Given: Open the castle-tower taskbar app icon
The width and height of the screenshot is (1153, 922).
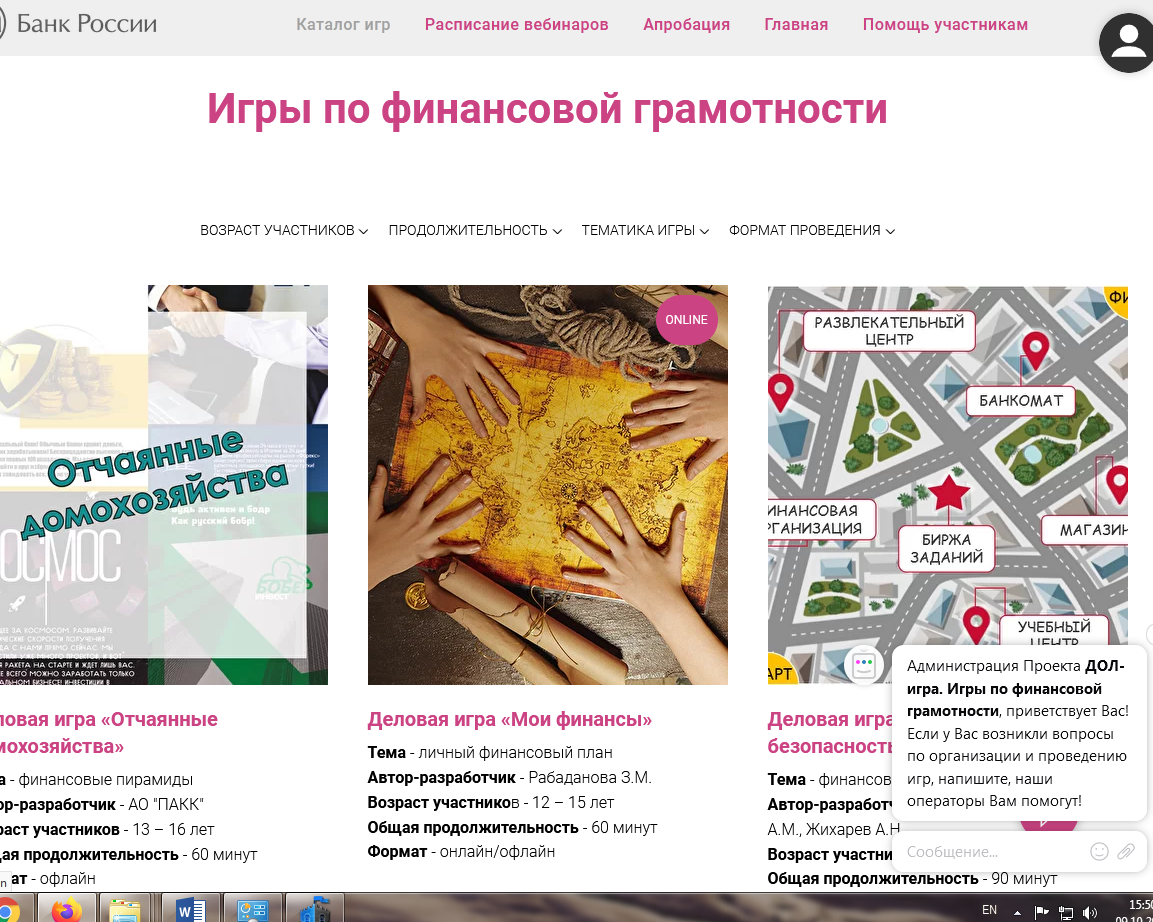Looking at the screenshot, I should [315, 911].
